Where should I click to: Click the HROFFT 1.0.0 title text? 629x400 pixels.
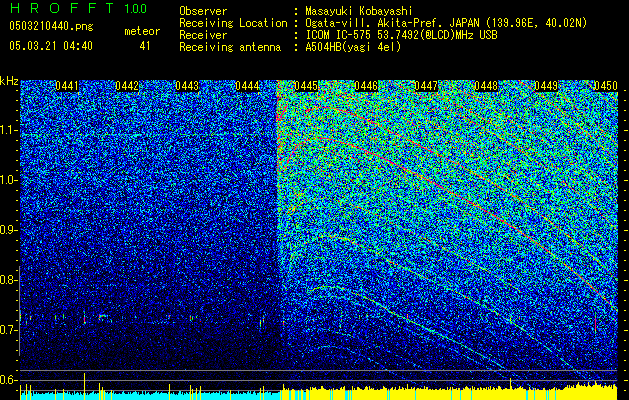(x=78, y=8)
